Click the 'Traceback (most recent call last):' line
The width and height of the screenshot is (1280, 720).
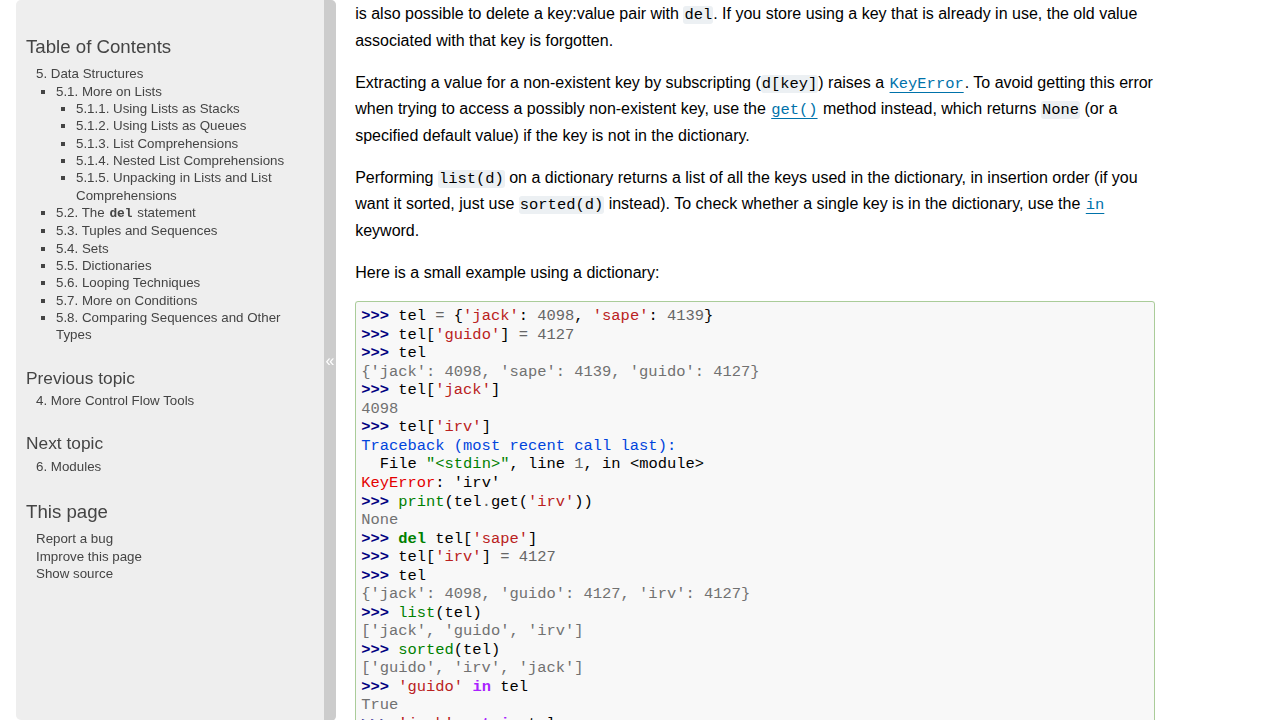click(518, 446)
